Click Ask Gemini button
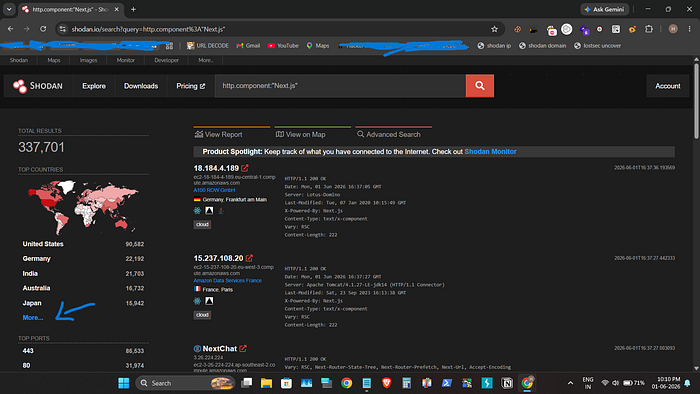 [604, 9]
